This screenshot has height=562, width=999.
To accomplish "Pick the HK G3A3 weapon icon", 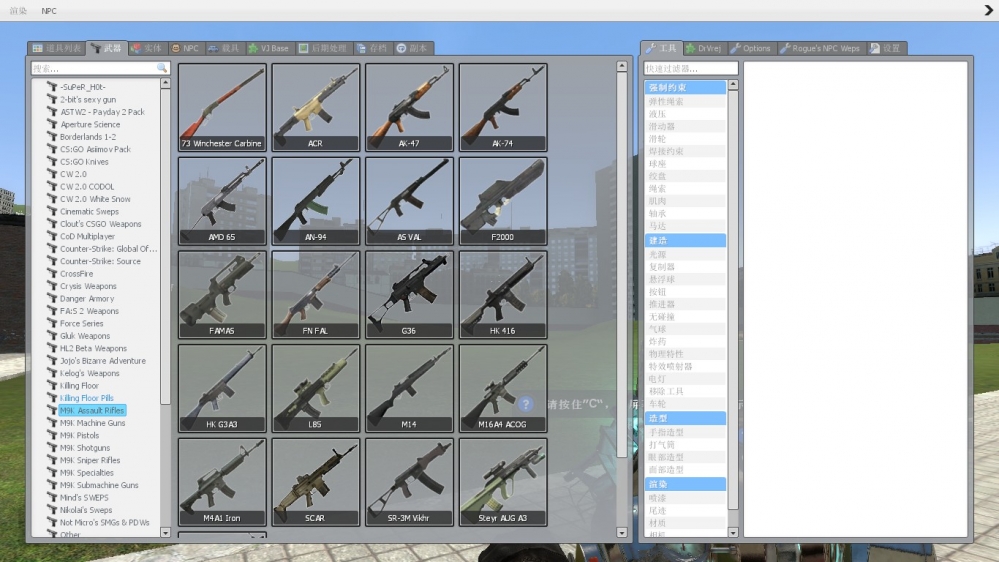I will [x=222, y=388].
